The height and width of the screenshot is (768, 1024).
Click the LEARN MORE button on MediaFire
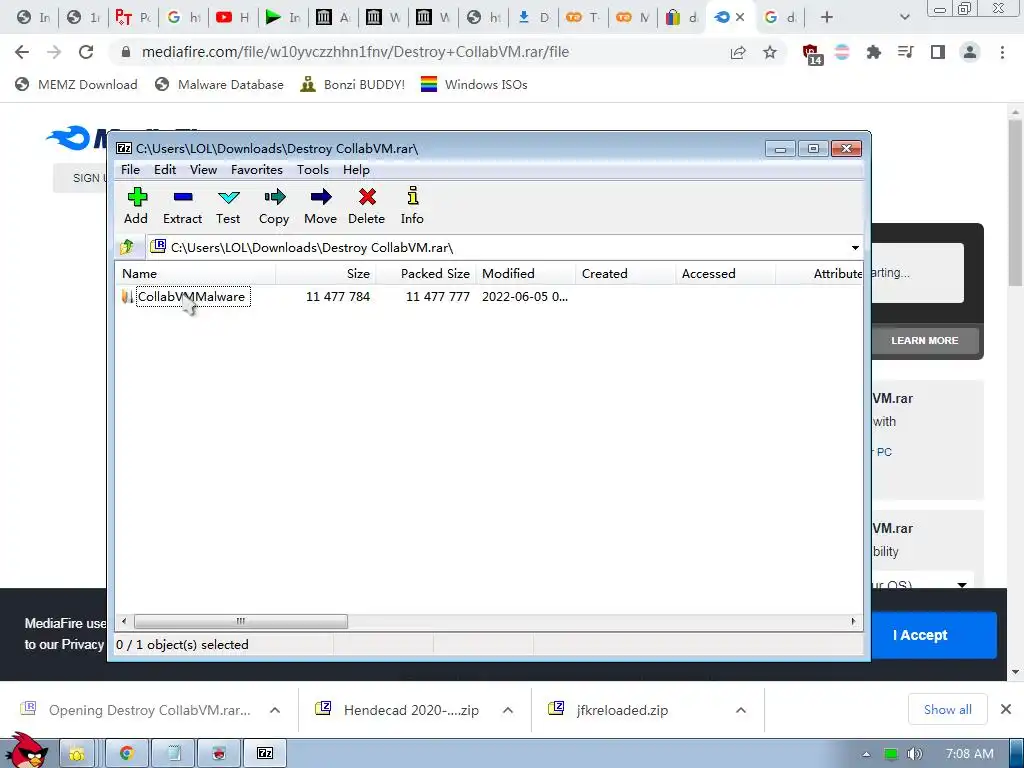pos(925,340)
